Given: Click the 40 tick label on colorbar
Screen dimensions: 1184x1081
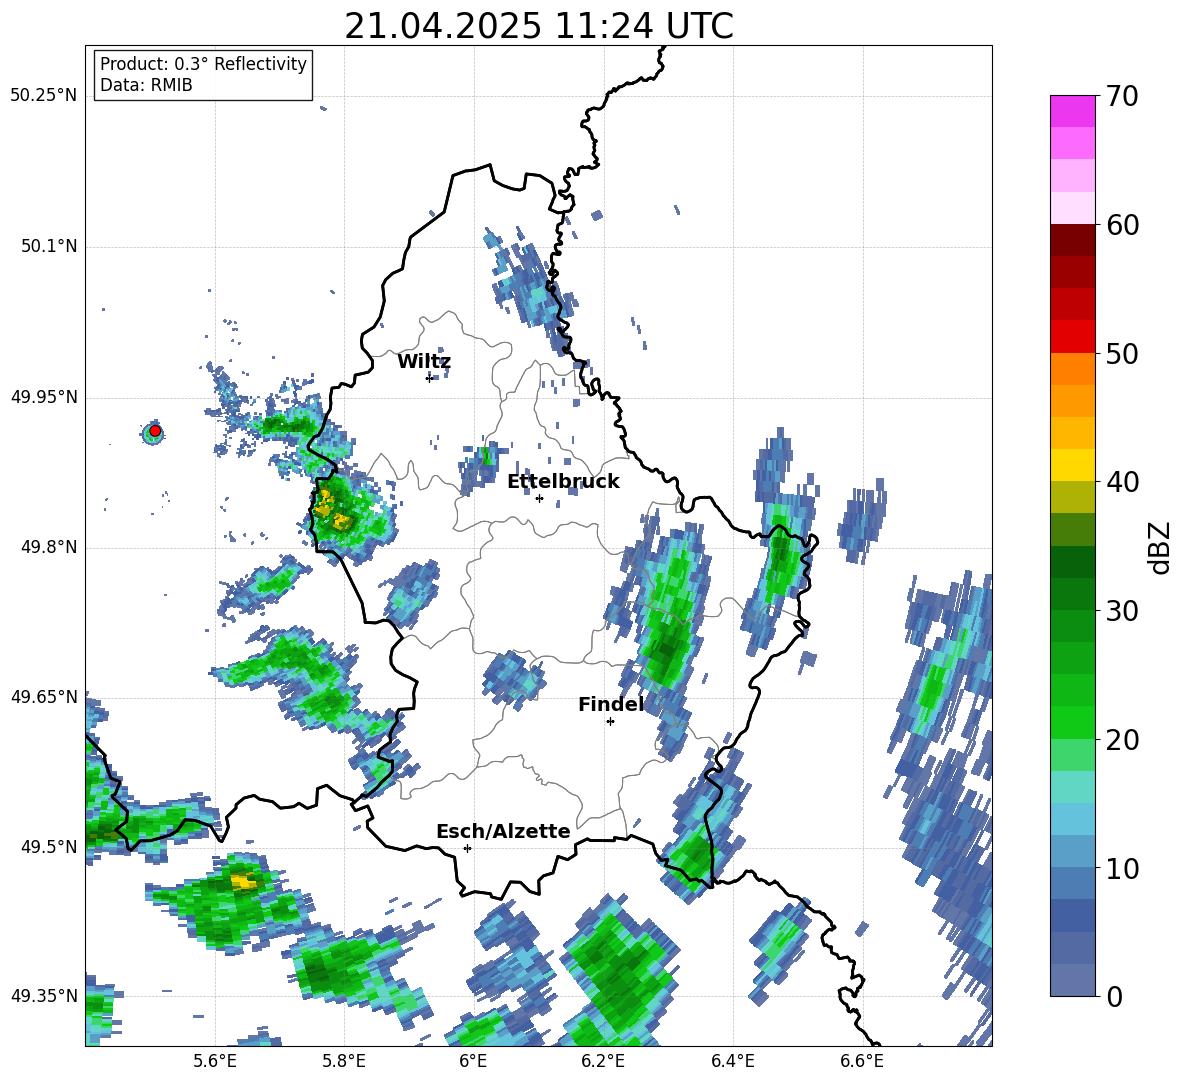Looking at the screenshot, I should pyautogui.click(x=1121, y=482).
